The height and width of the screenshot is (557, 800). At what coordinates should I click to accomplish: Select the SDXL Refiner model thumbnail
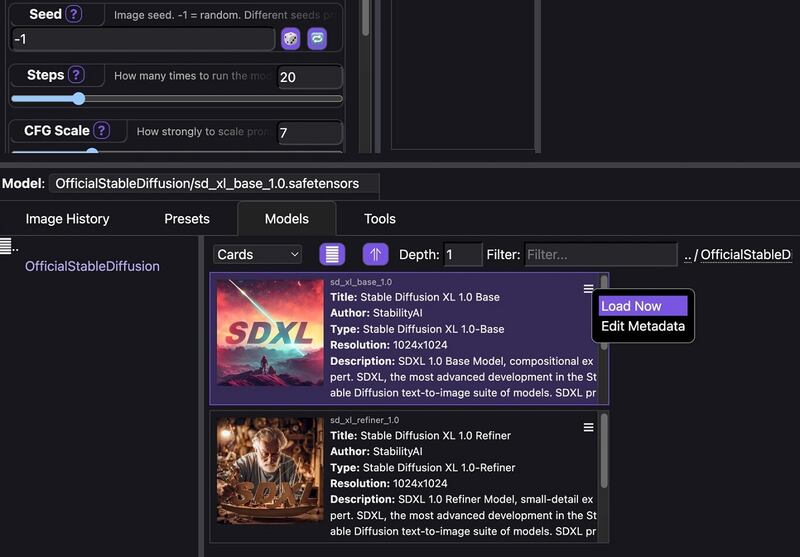click(270, 471)
